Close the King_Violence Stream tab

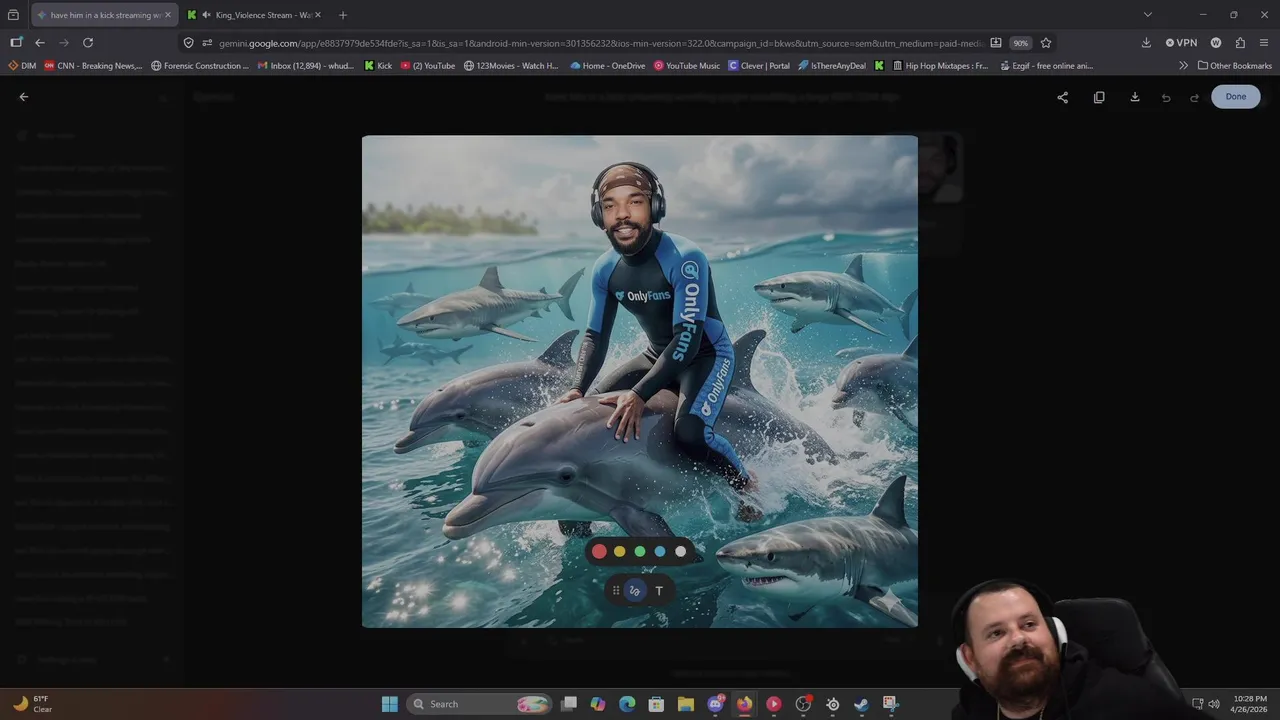(317, 15)
